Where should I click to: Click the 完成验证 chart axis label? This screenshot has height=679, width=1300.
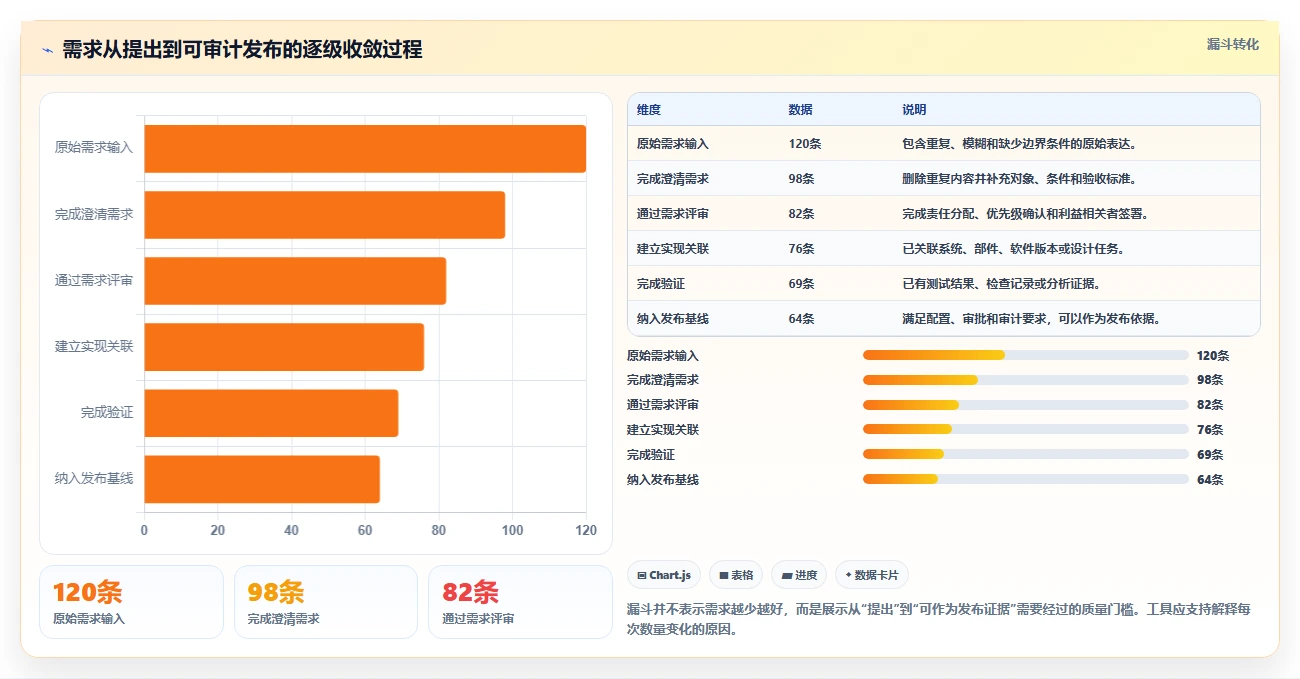point(107,413)
